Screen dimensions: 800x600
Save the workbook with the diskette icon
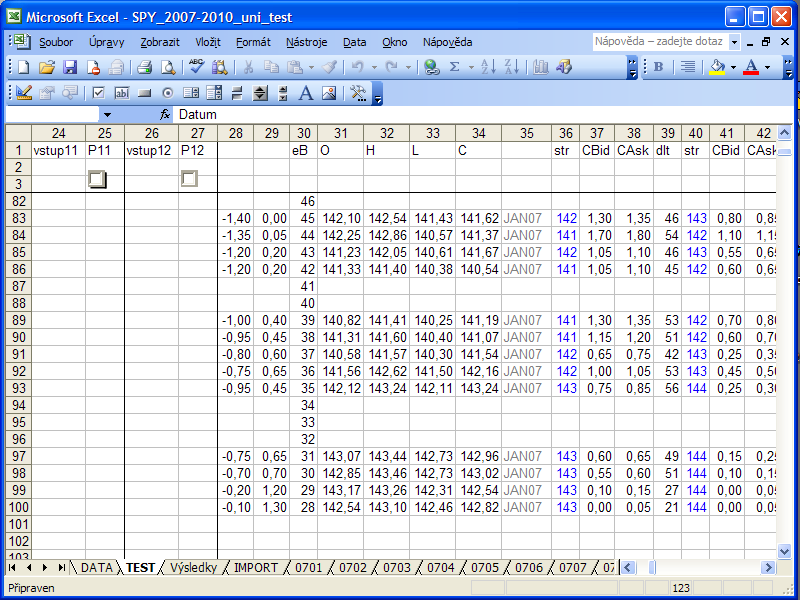(70, 67)
